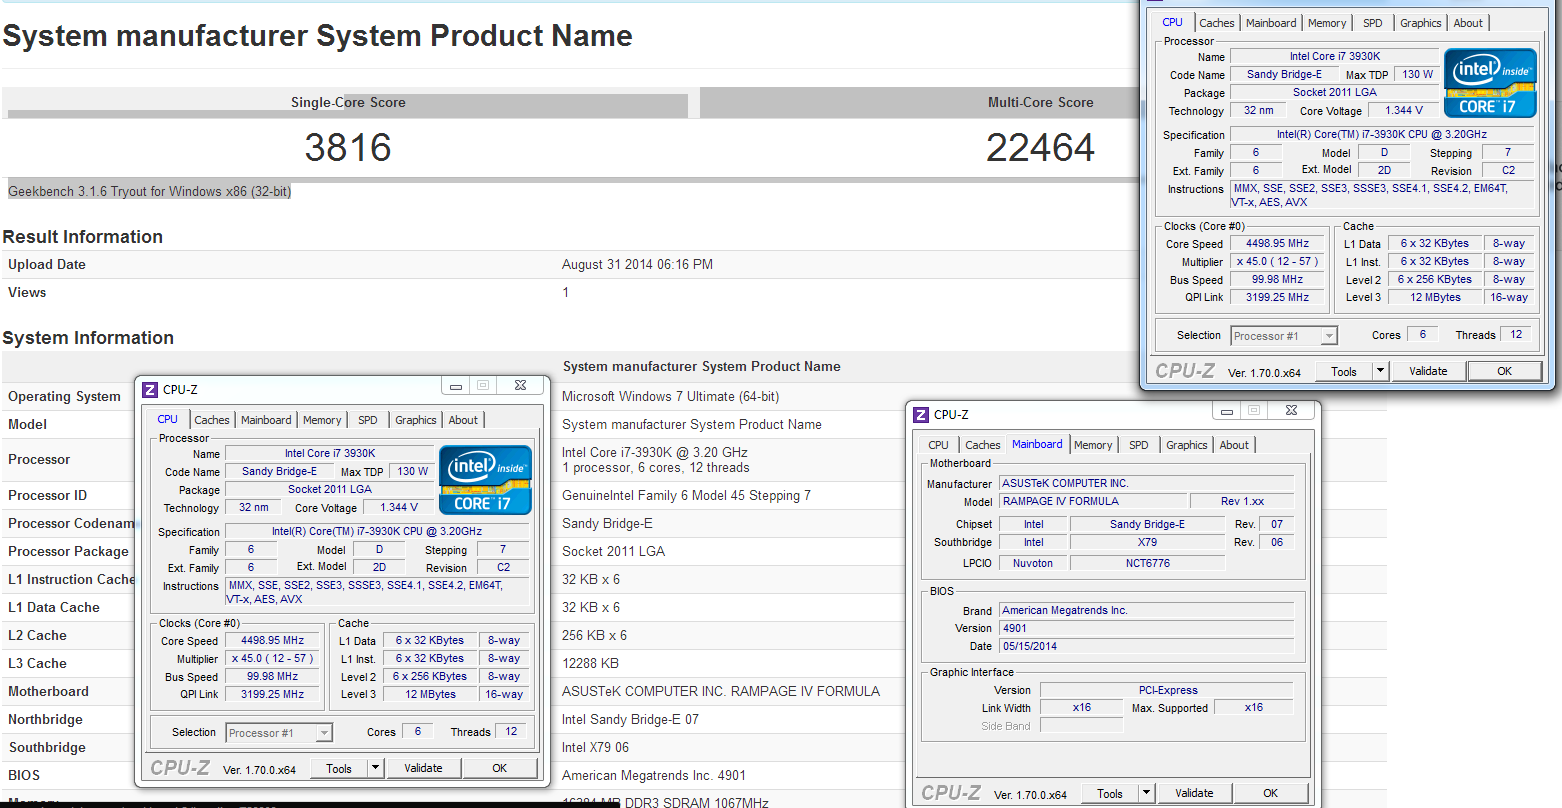Viewport: 1562px width, 808px height.
Task: Click the L3 Cache value 12288 KB
Action: 590,663
